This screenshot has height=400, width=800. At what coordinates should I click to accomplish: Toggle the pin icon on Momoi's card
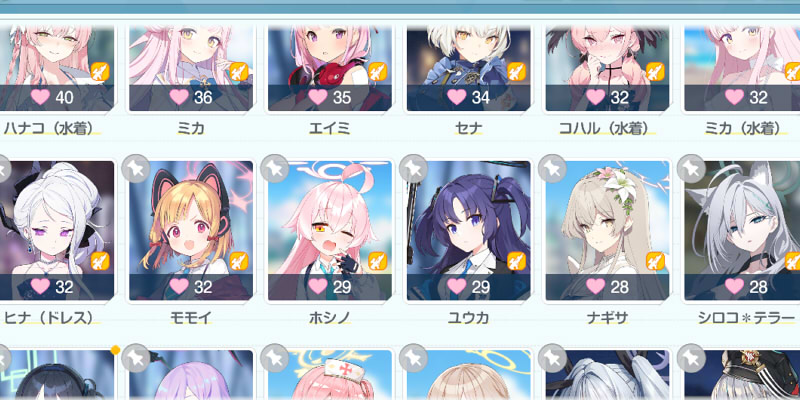pyautogui.click(x=136, y=168)
